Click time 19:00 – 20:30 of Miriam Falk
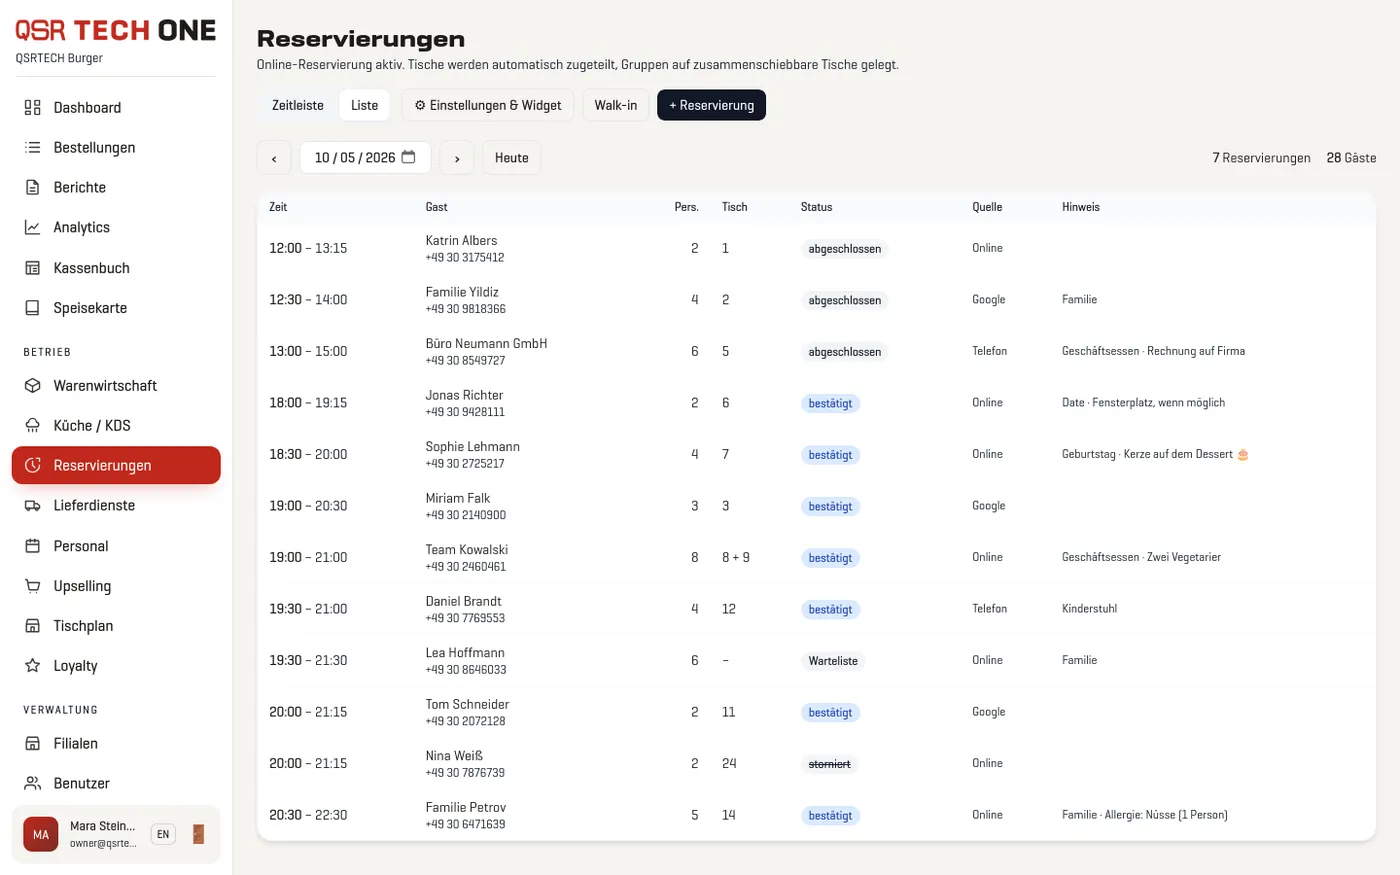The height and width of the screenshot is (875, 1400). (308, 506)
